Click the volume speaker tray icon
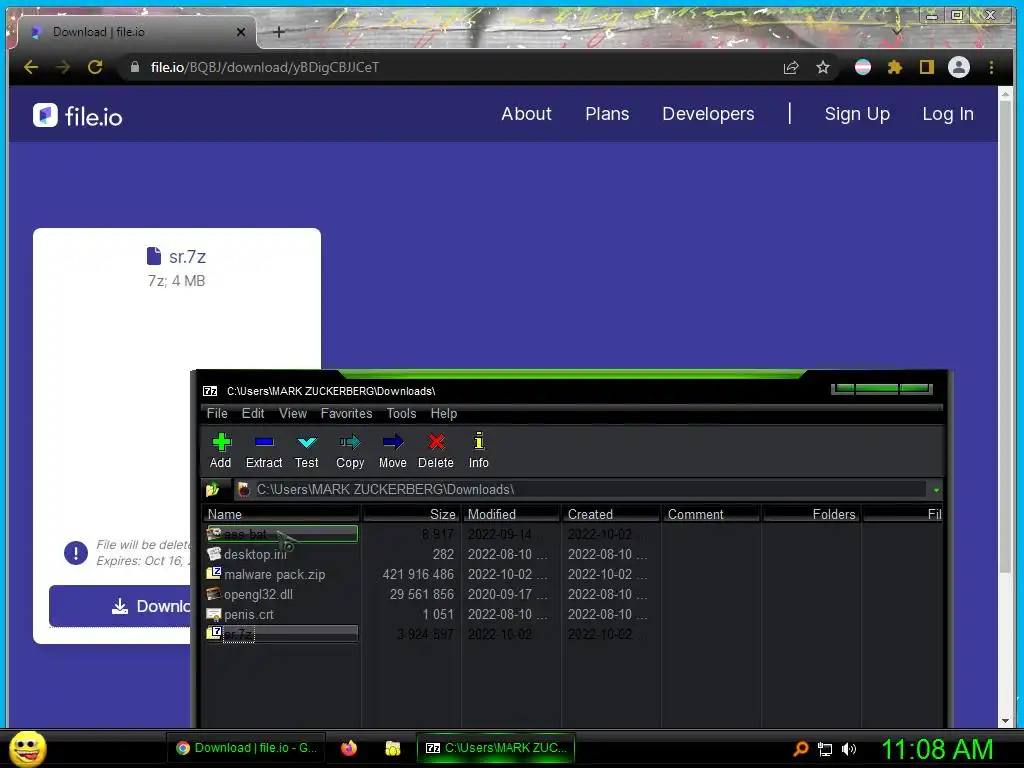Image resolution: width=1024 pixels, height=768 pixels. coord(848,749)
